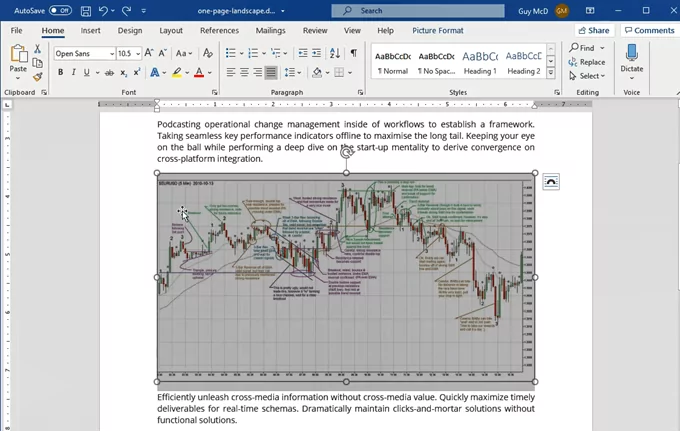Expand the Styles gallery more arrow
Screen dimensions: 680x432
[550, 73]
